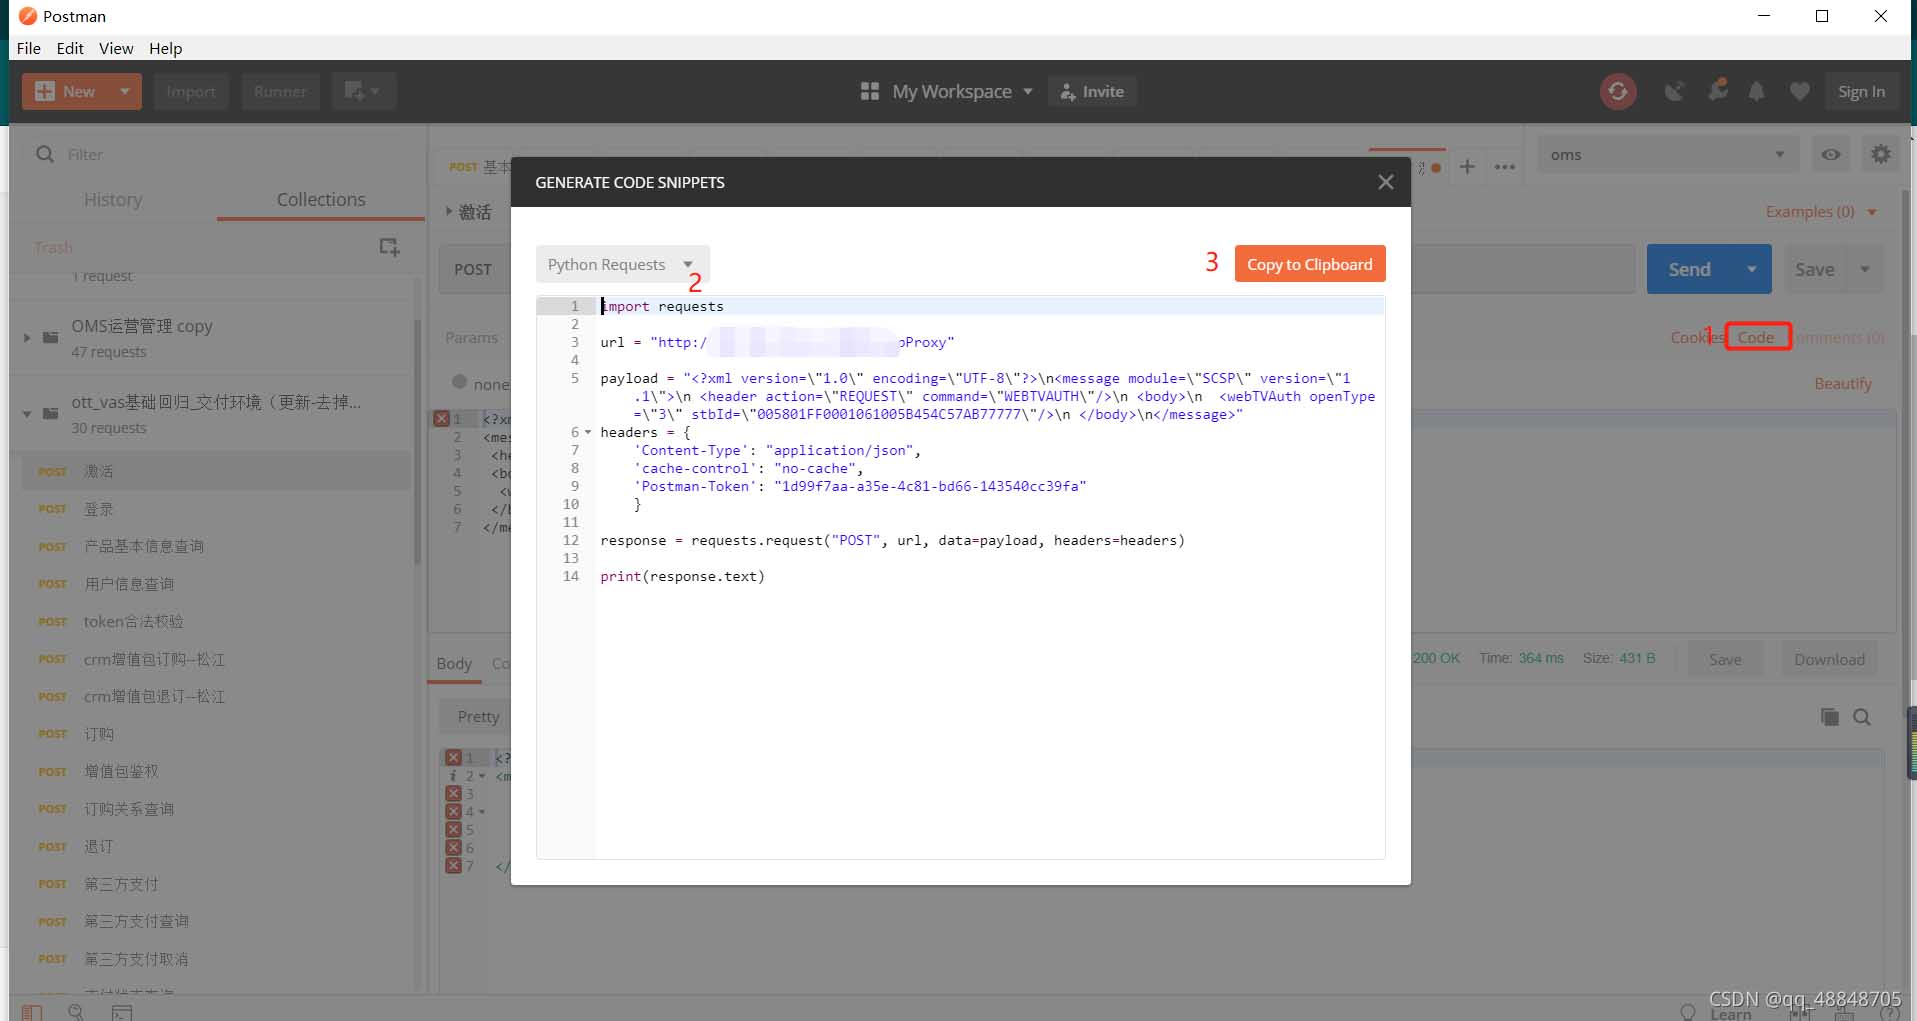Open the satellite capture requests icon
Viewport: 1917px width, 1021px height.
pyautogui.click(x=1674, y=91)
